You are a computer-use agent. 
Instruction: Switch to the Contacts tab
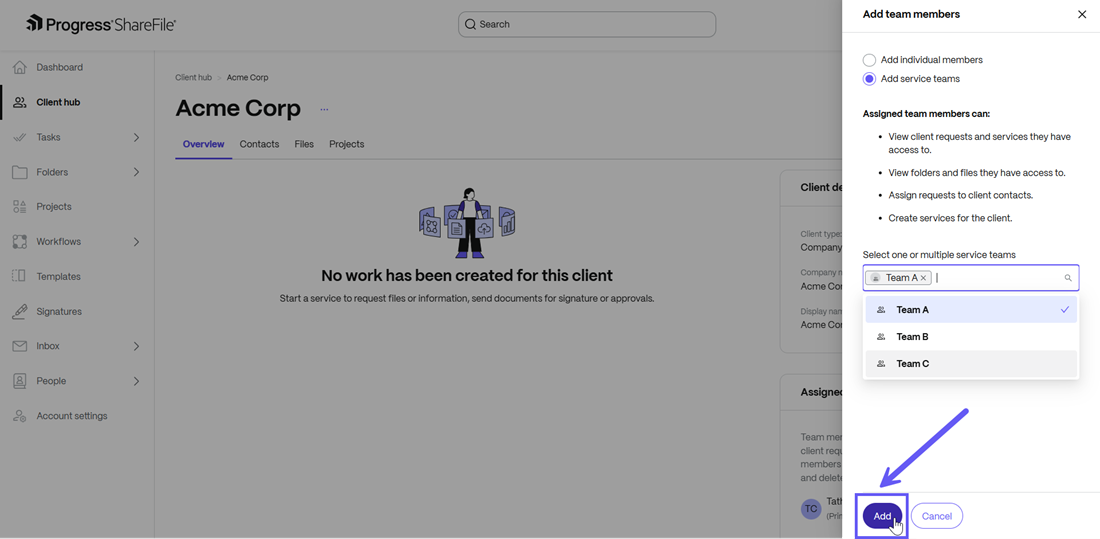[x=259, y=144]
